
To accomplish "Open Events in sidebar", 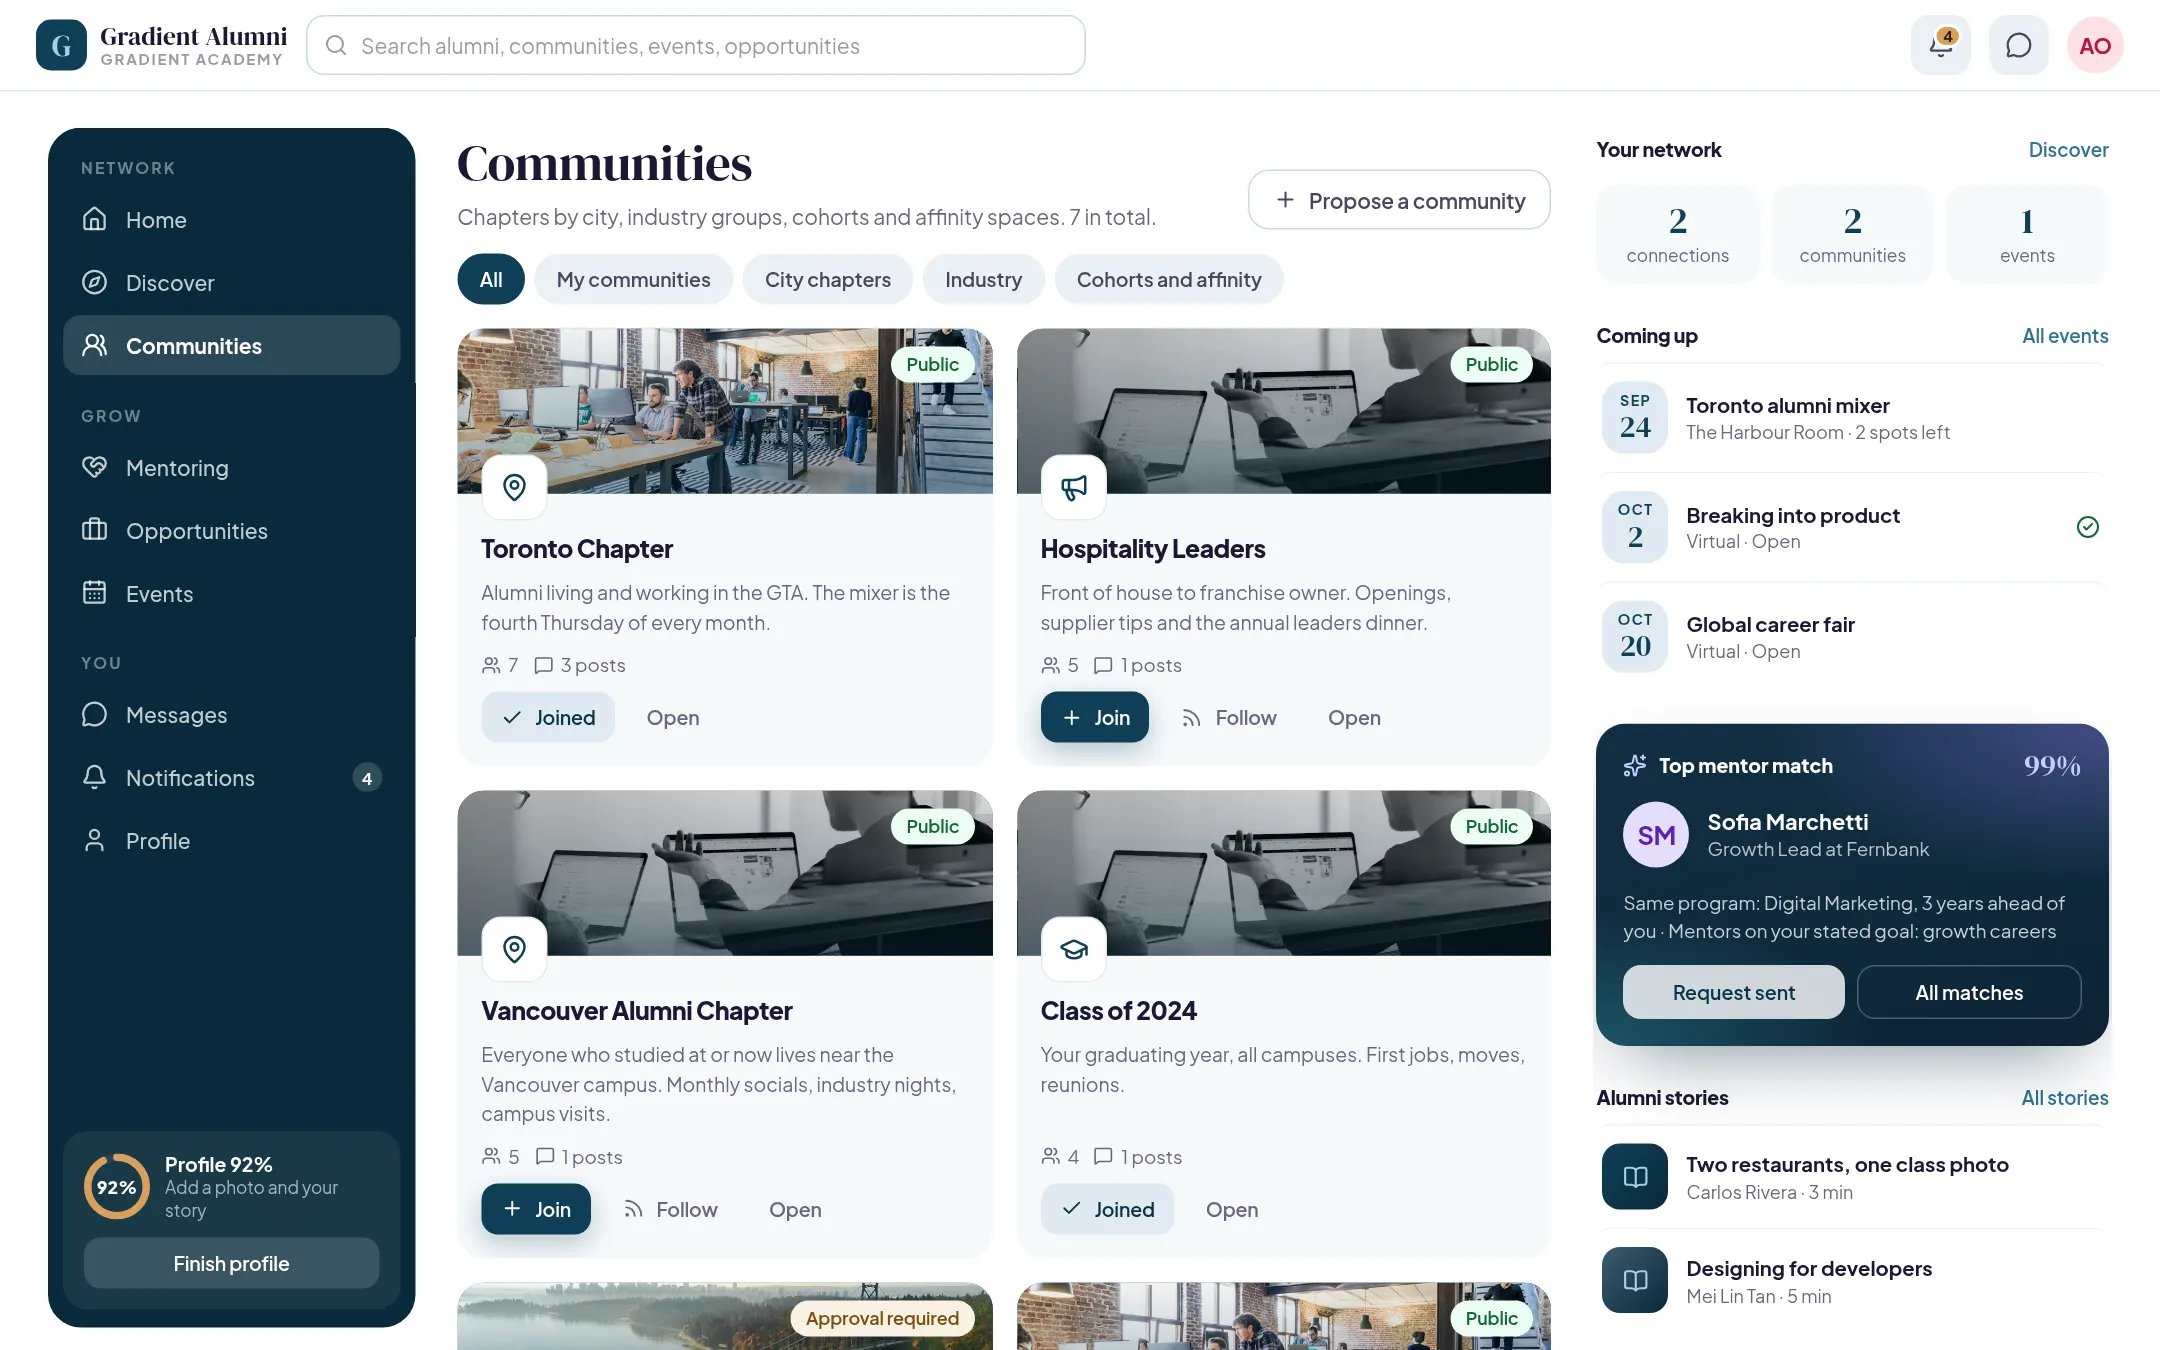I will pos(232,594).
